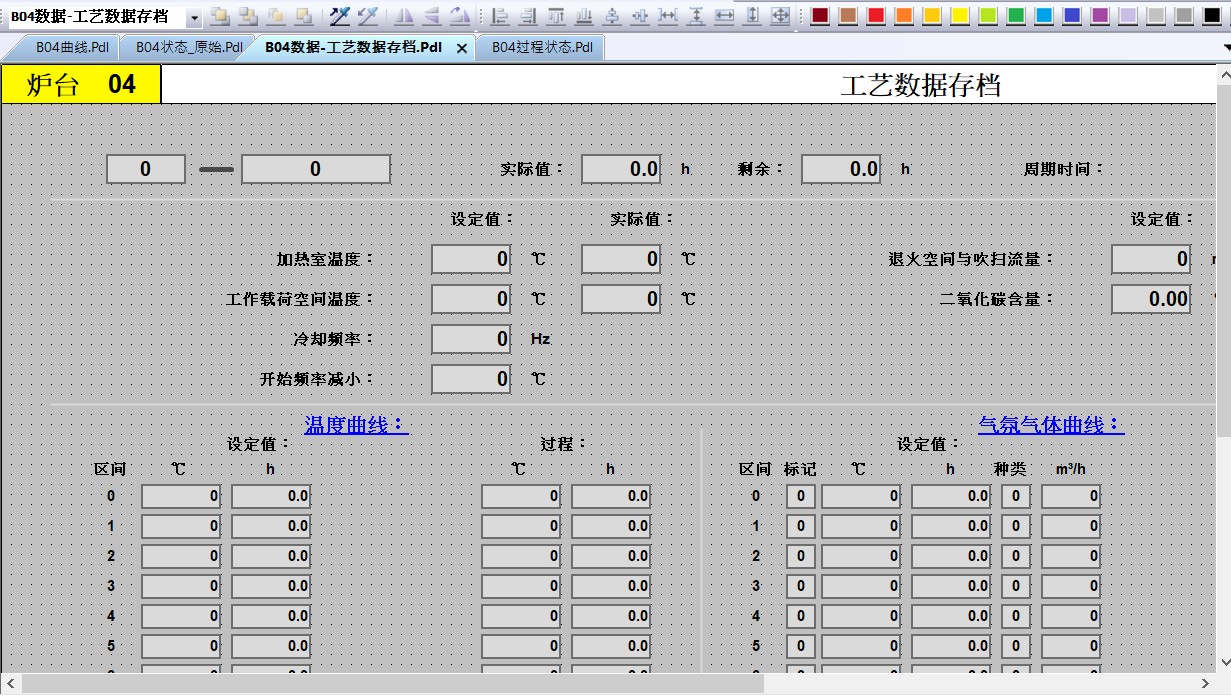1231x696 pixels.
Task: Pick the yellow color swatch
Action: click(x=959, y=16)
